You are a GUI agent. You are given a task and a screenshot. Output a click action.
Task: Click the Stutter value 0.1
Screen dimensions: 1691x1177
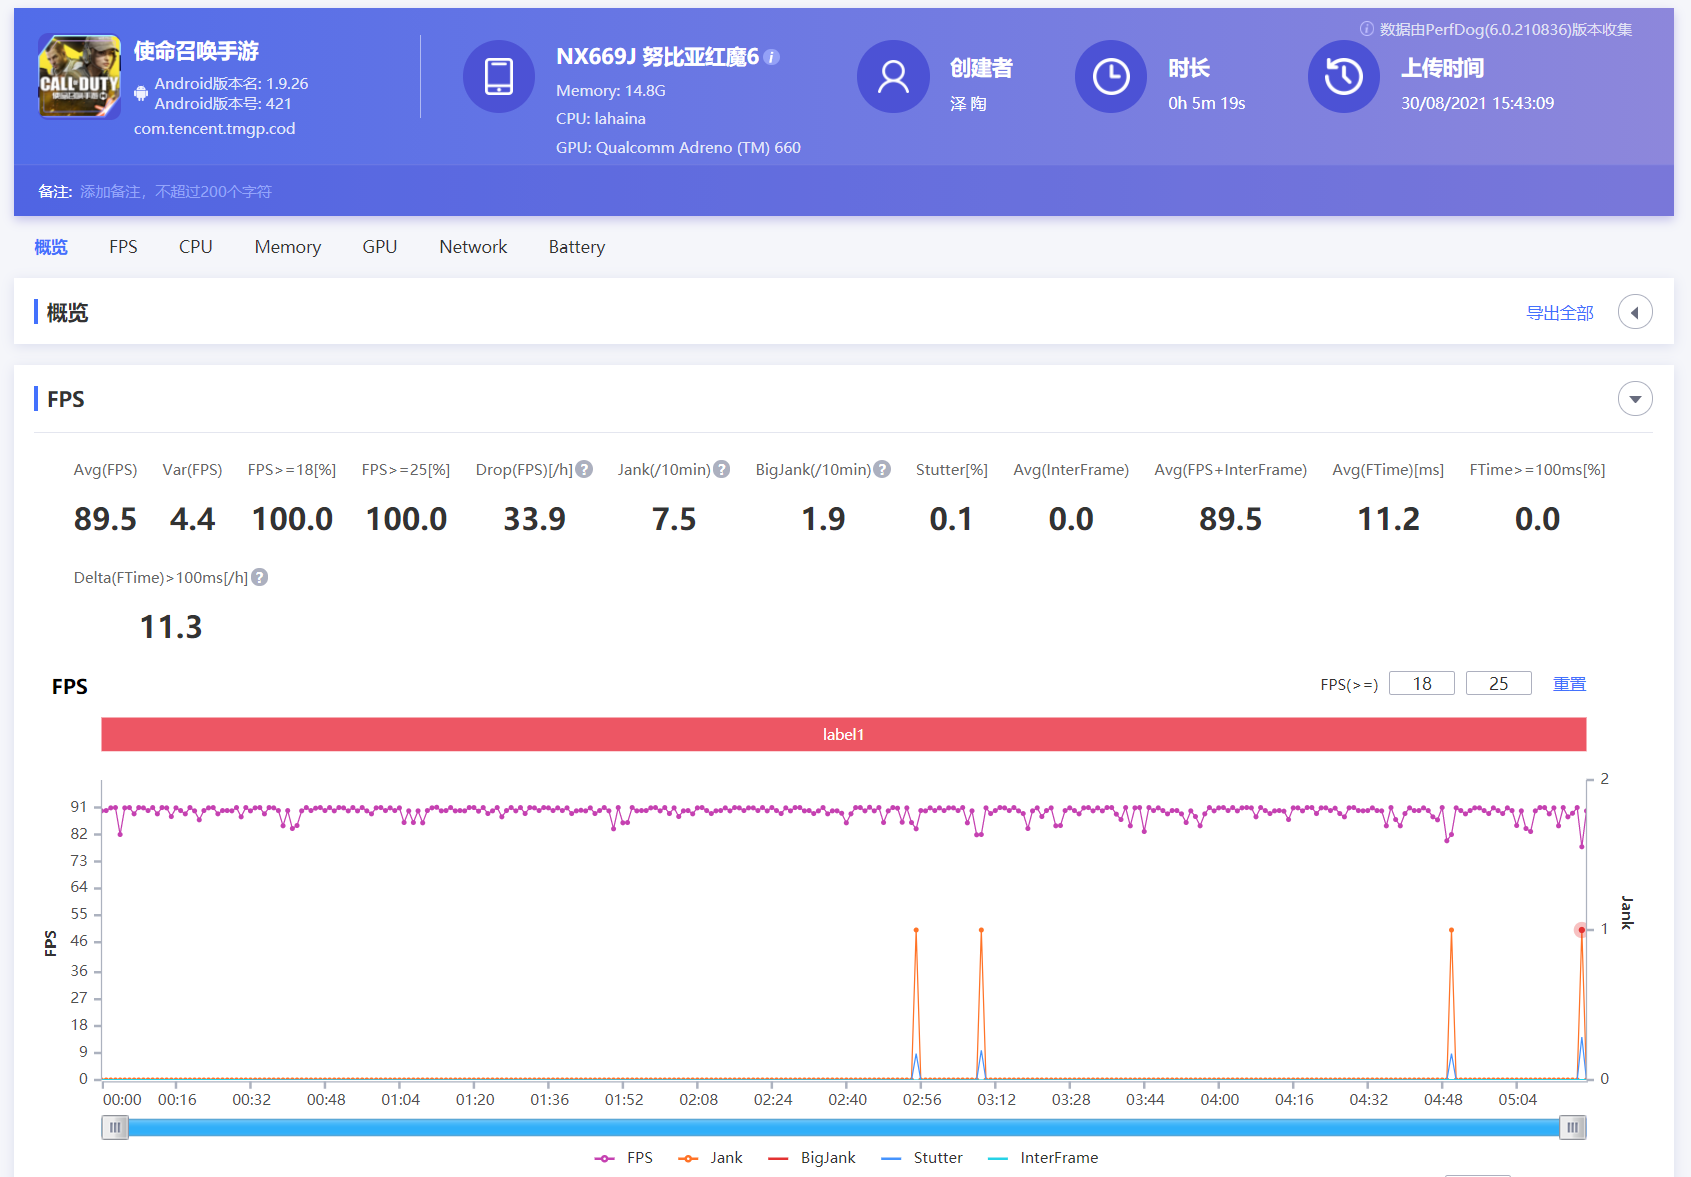[951, 519]
